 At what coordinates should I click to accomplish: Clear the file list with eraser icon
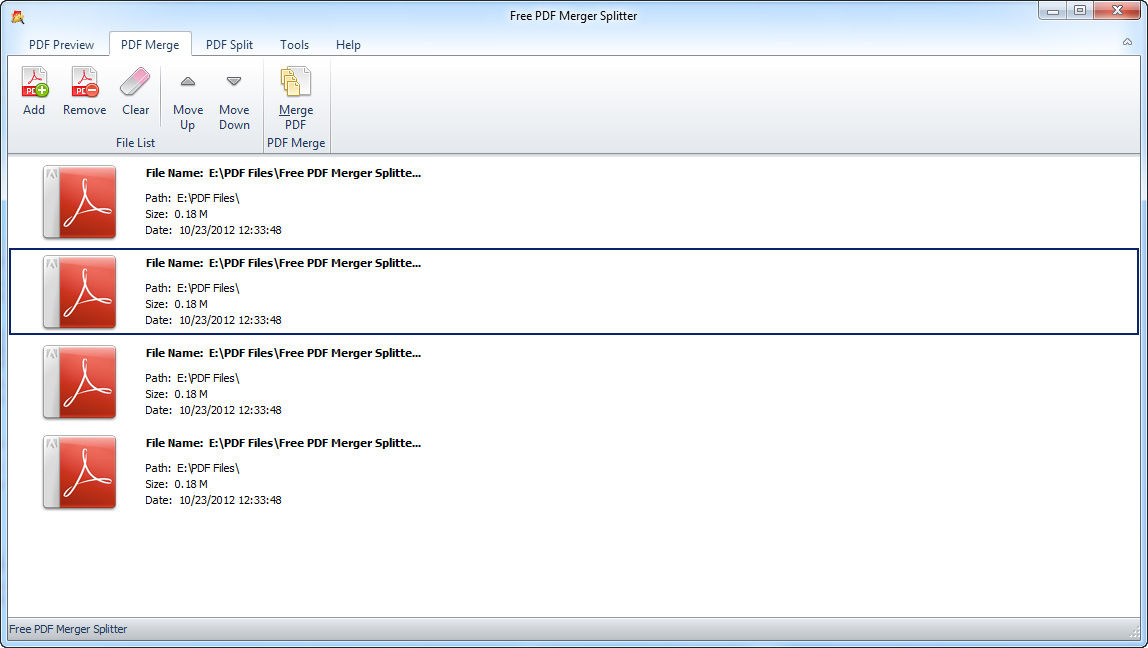coord(135,82)
